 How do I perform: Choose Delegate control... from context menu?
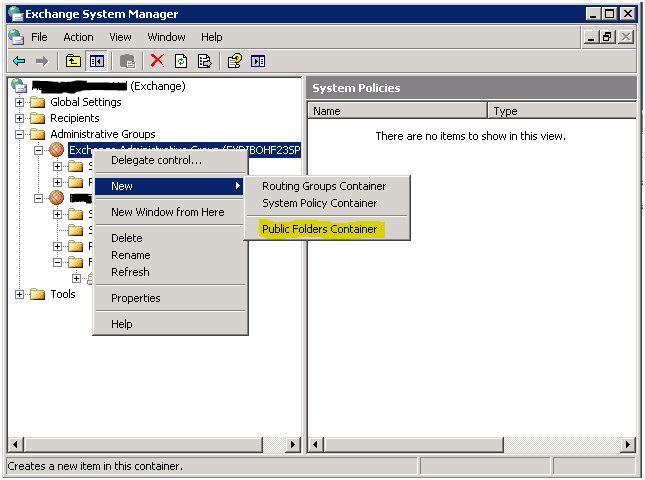pyautogui.click(x=170, y=160)
